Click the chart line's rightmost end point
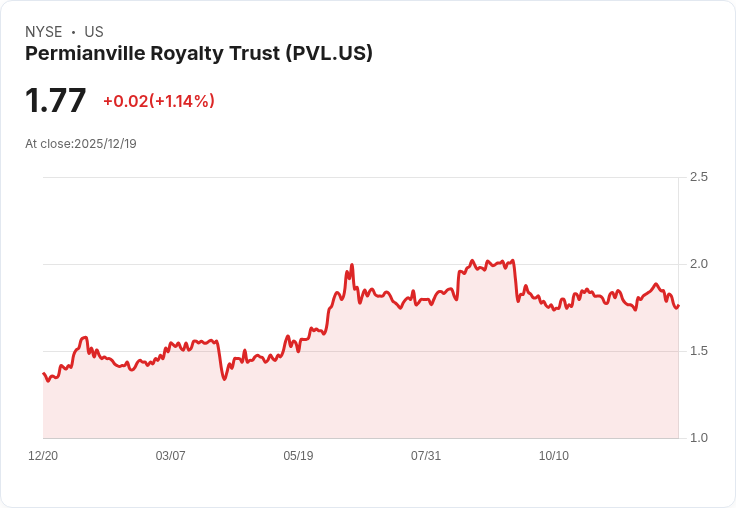This screenshot has width=736, height=508. [678, 306]
